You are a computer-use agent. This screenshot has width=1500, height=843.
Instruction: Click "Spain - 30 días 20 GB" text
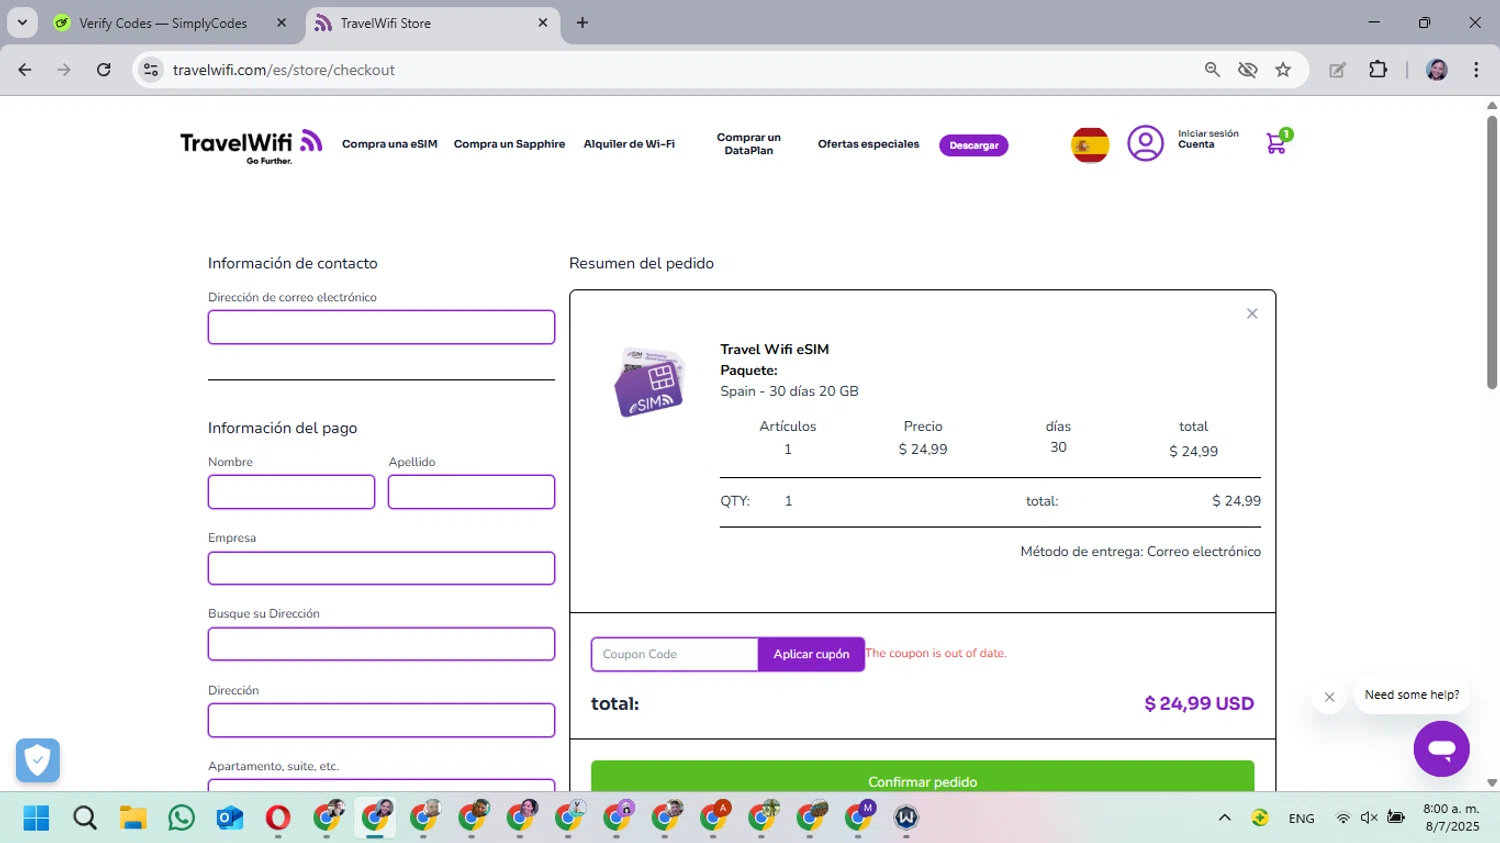point(789,391)
